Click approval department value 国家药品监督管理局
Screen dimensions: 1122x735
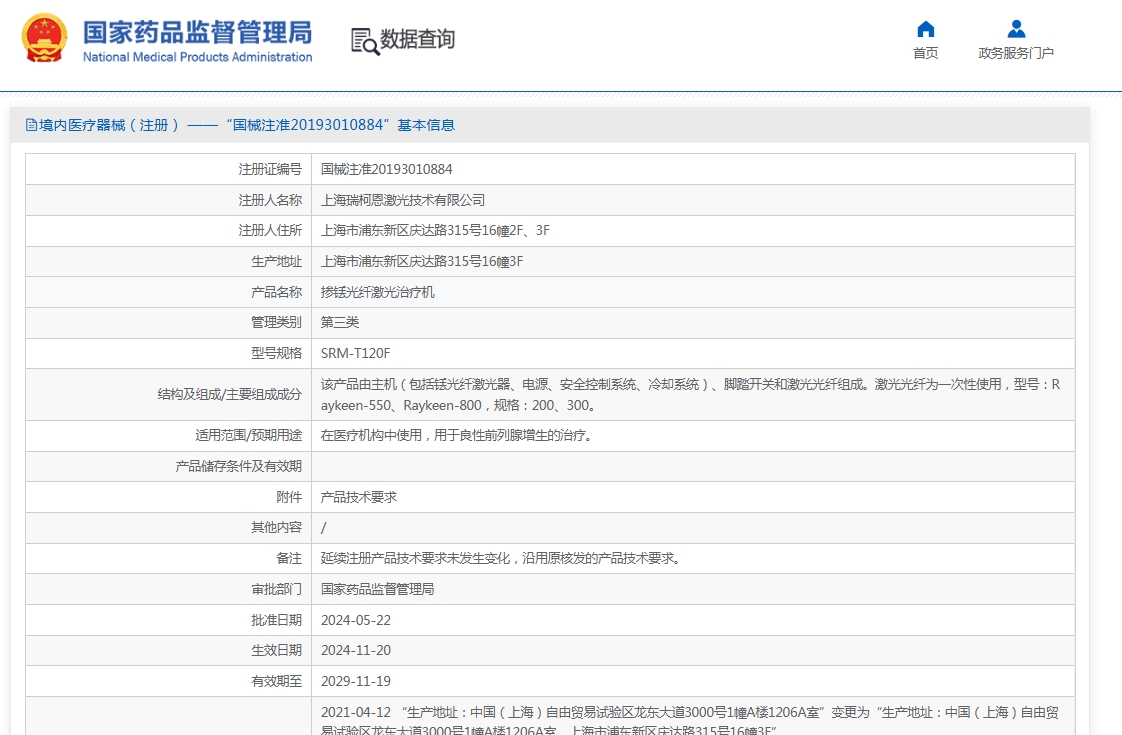point(378,589)
